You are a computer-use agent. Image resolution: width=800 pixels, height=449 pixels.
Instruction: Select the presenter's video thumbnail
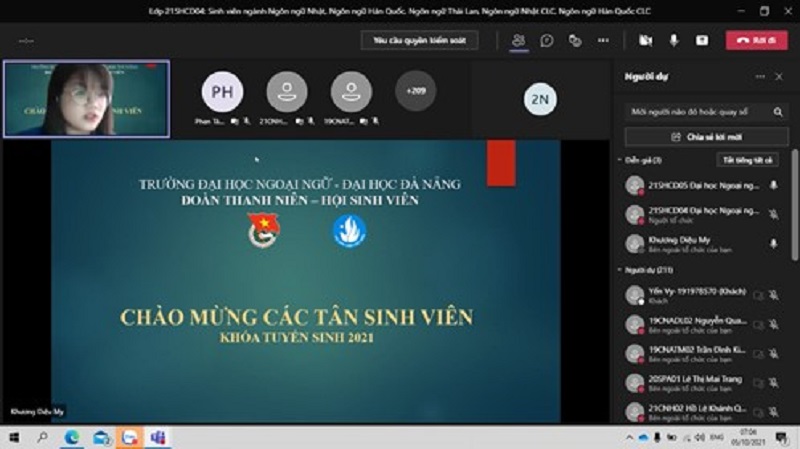pyautogui.click(x=86, y=99)
